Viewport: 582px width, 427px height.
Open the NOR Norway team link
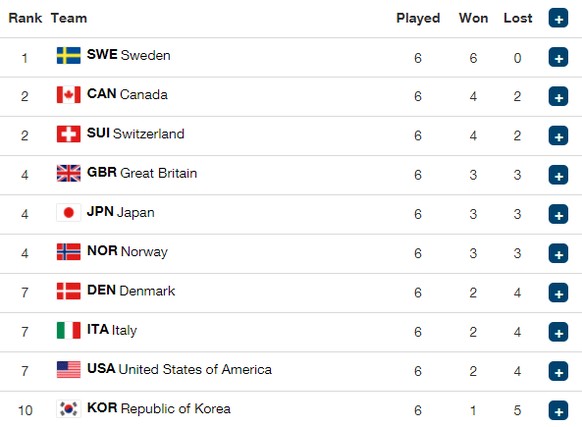coord(127,251)
